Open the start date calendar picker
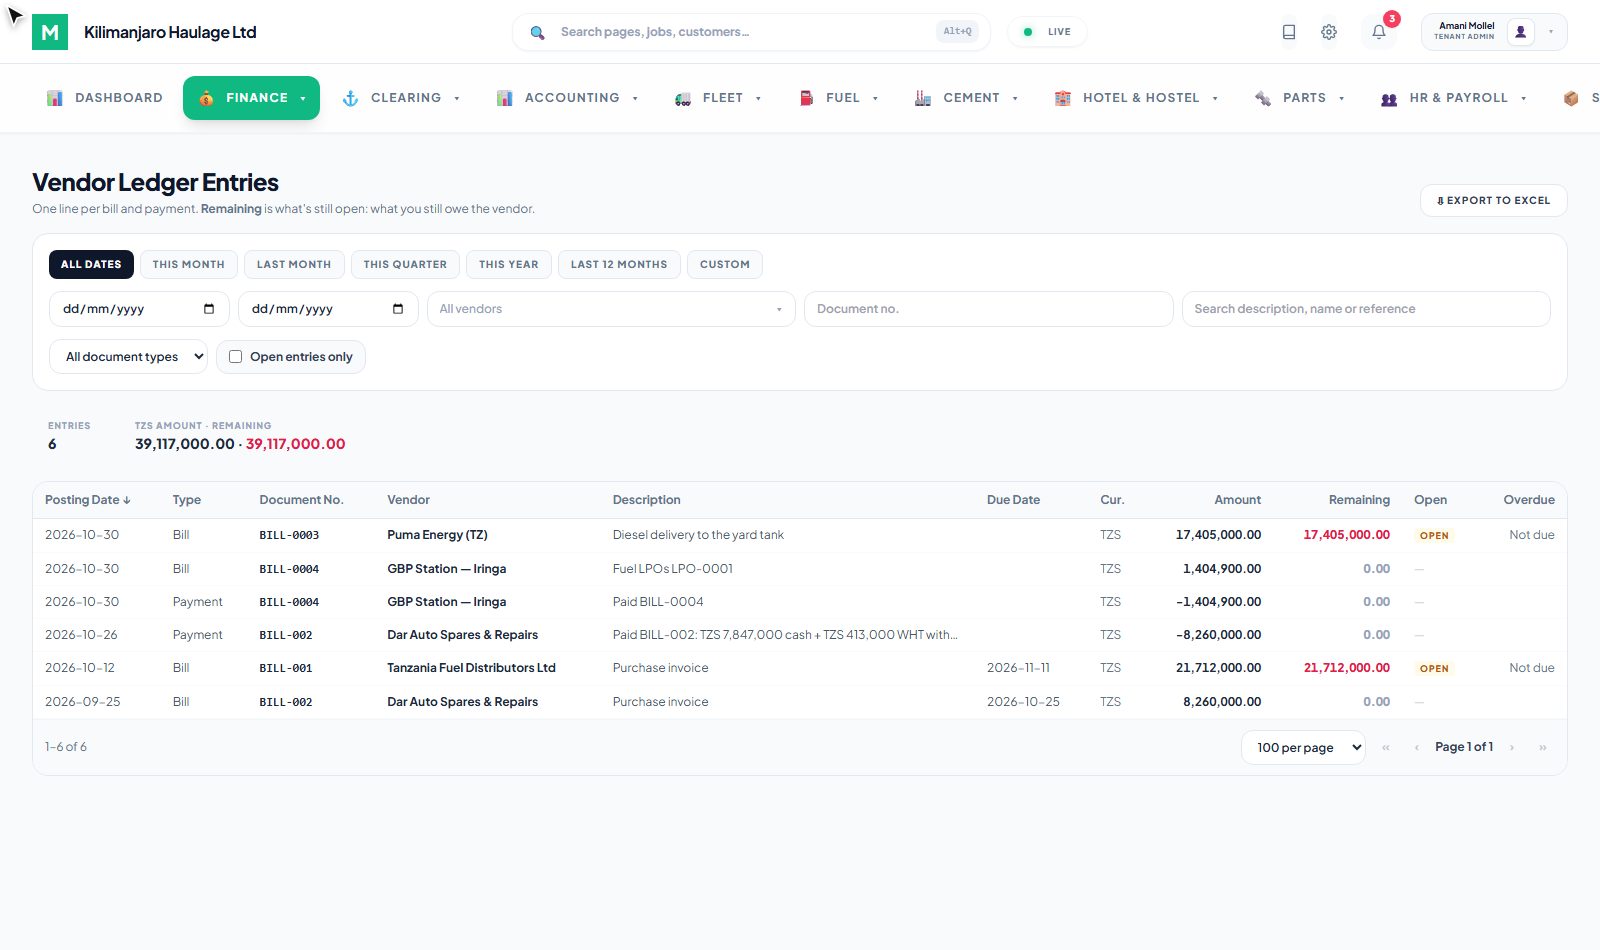The width and height of the screenshot is (1600, 950). (209, 309)
